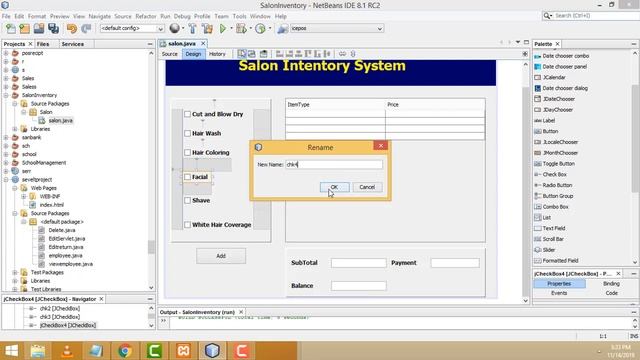The image size is (640, 360).
Task: Undo the last action via toolbar
Action: 72,29
